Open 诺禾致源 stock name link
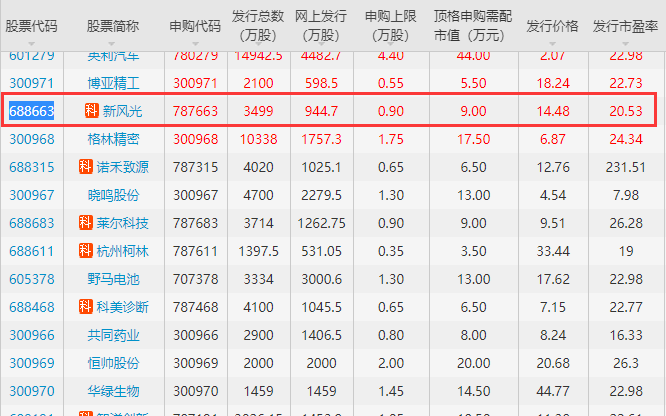Screen dimensions: 666x416 coord(122,167)
